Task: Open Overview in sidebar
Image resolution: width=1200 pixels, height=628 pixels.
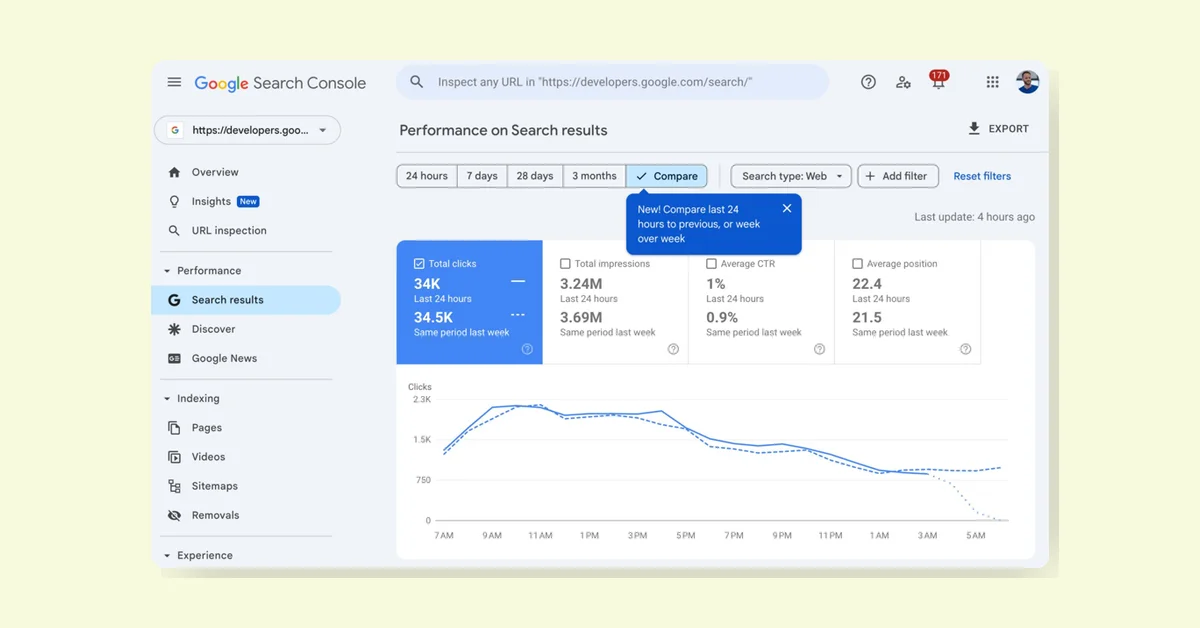Action: 215,172
